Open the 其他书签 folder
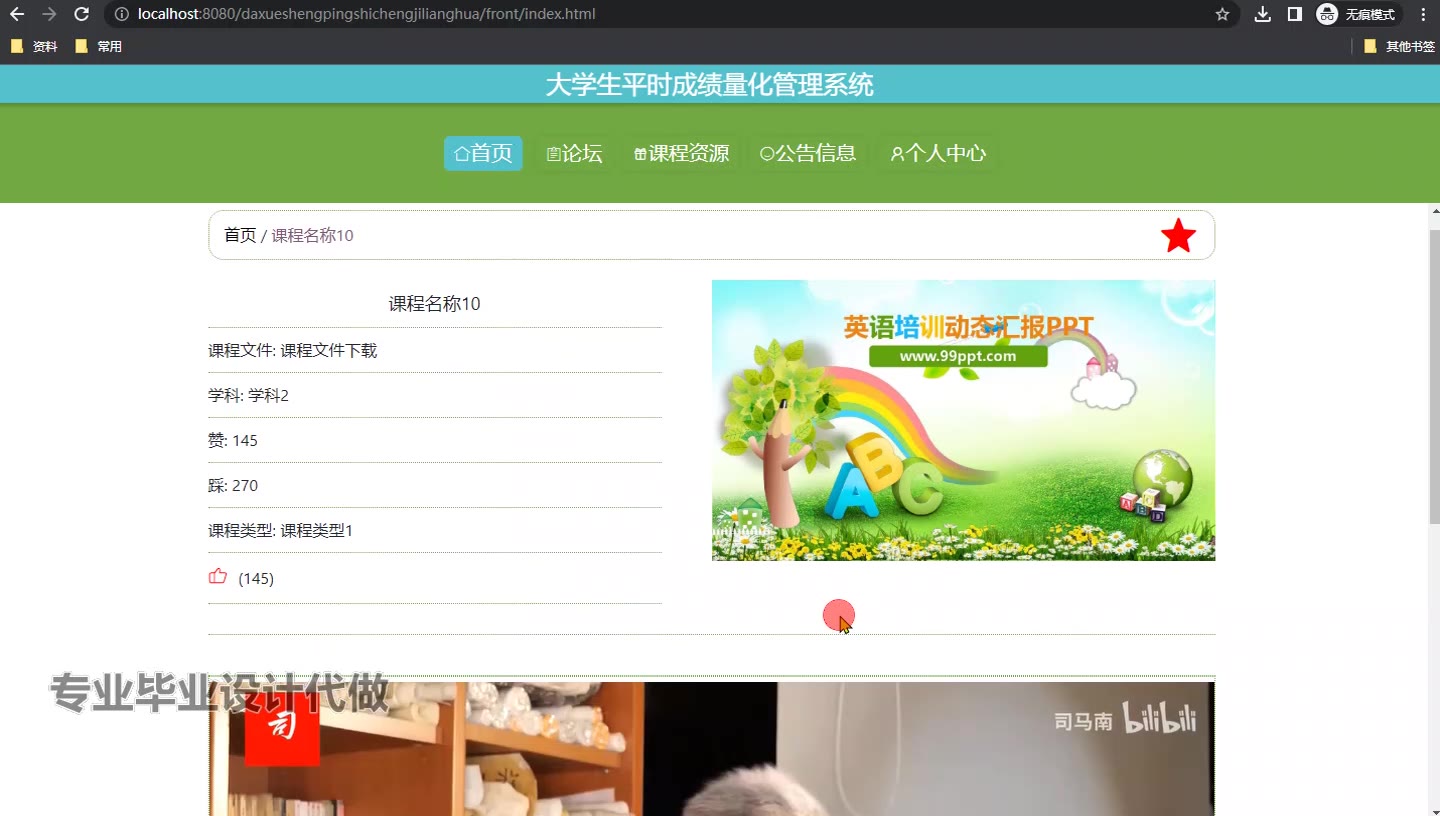The width and height of the screenshot is (1440, 816). click(x=1399, y=46)
